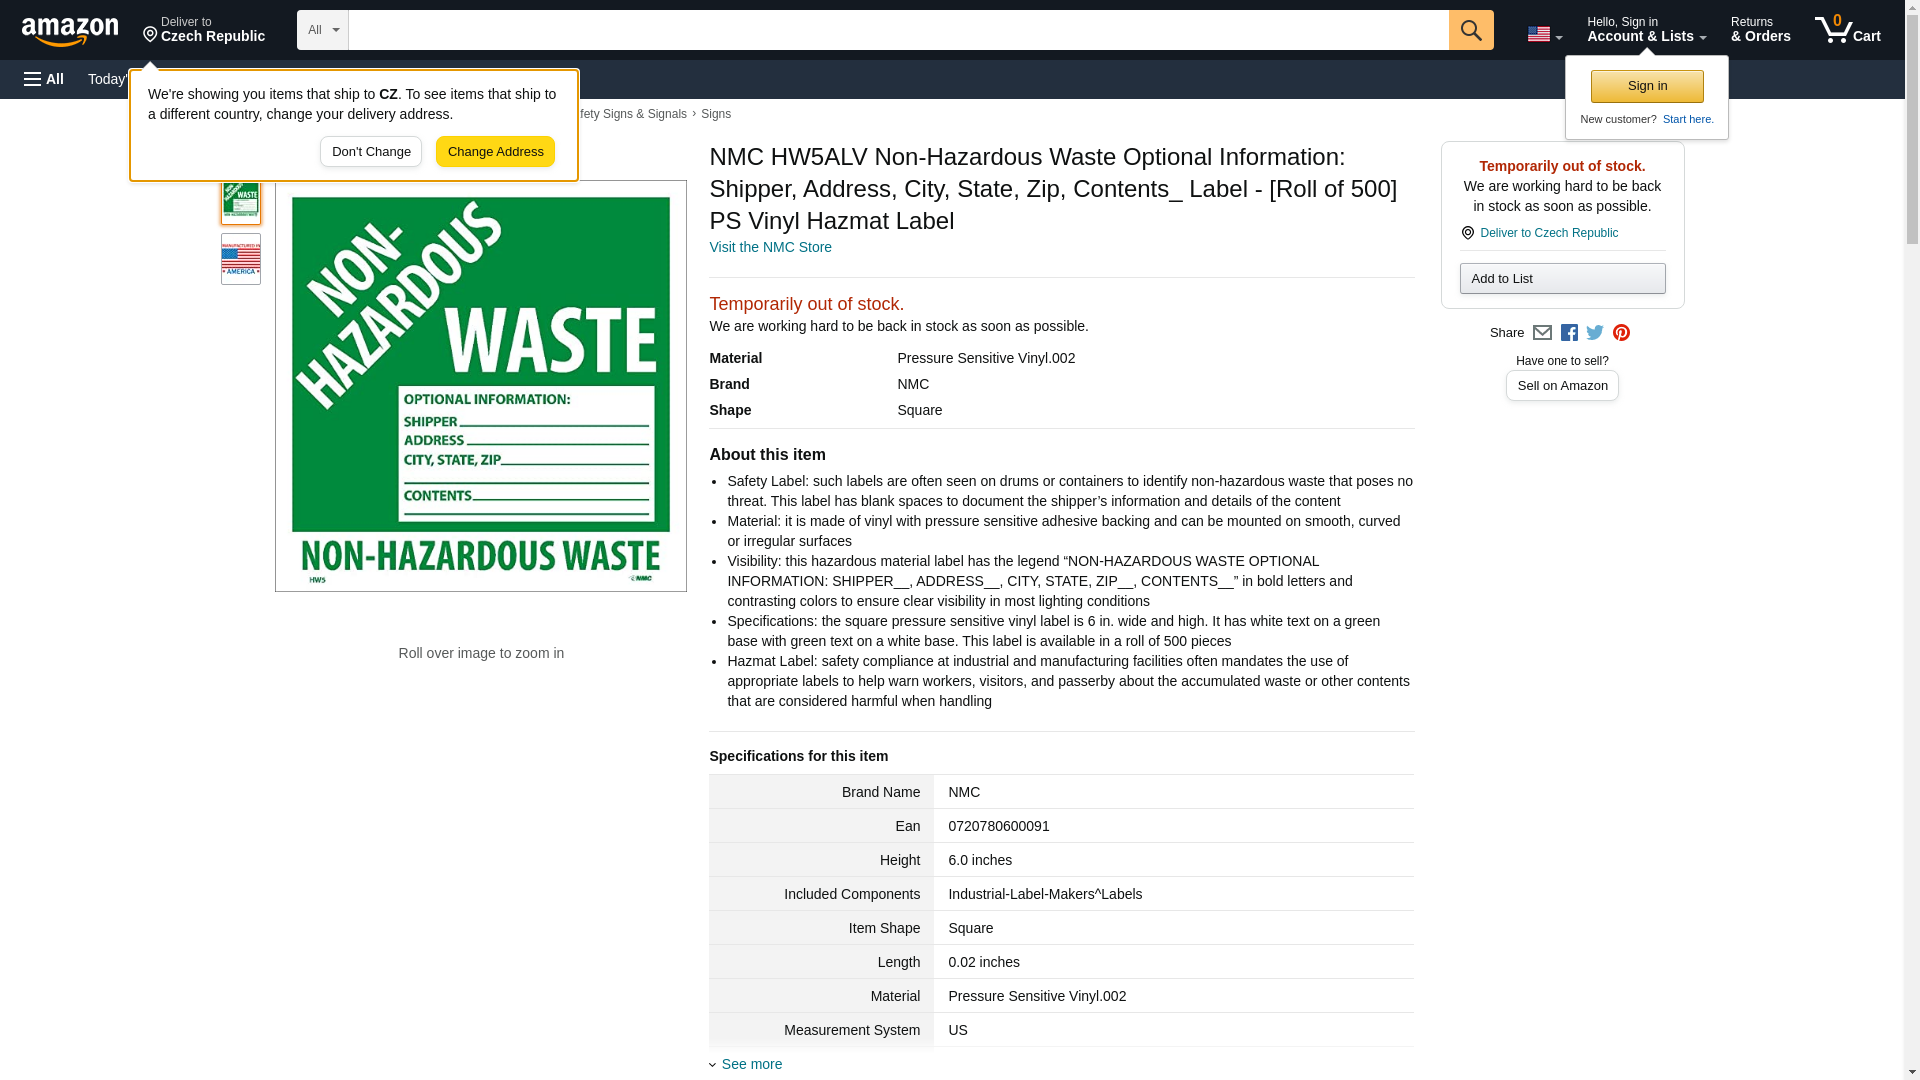The height and width of the screenshot is (1080, 1920).
Task: Open the Account & Lists menu
Action: point(1646,30)
